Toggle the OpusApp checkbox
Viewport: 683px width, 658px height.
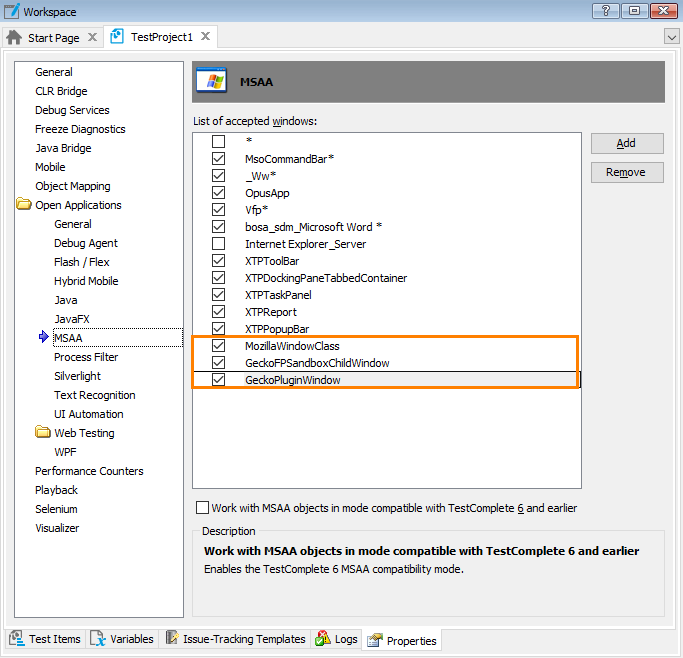tap(219, 192)
